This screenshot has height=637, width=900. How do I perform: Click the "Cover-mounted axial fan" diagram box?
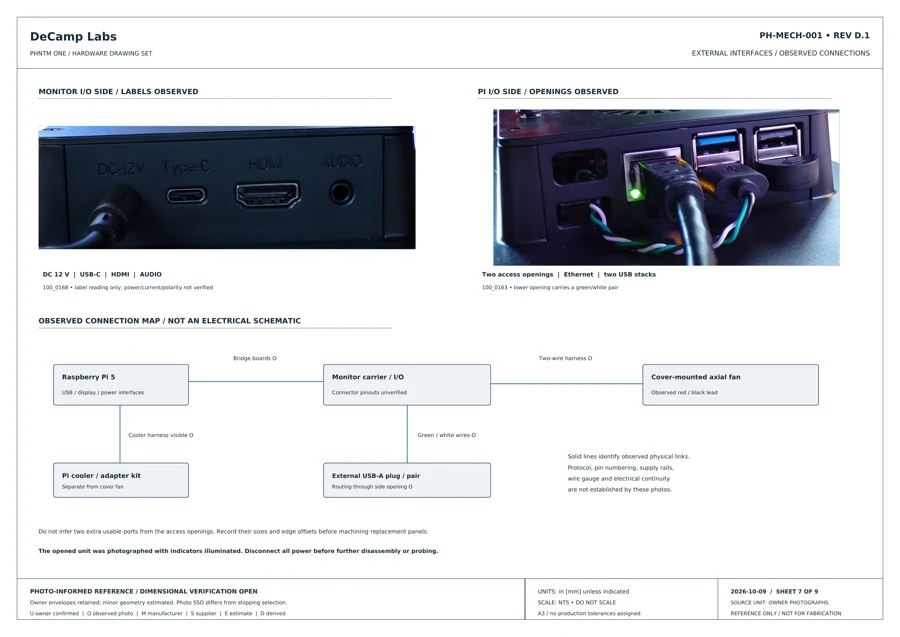click(x=730, y=384)
